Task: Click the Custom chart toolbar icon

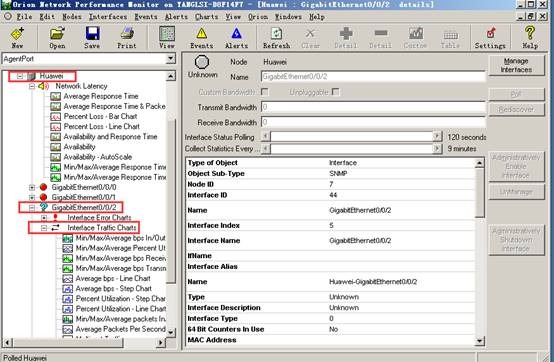Action: pyautogui.click(x=416, y=34)
